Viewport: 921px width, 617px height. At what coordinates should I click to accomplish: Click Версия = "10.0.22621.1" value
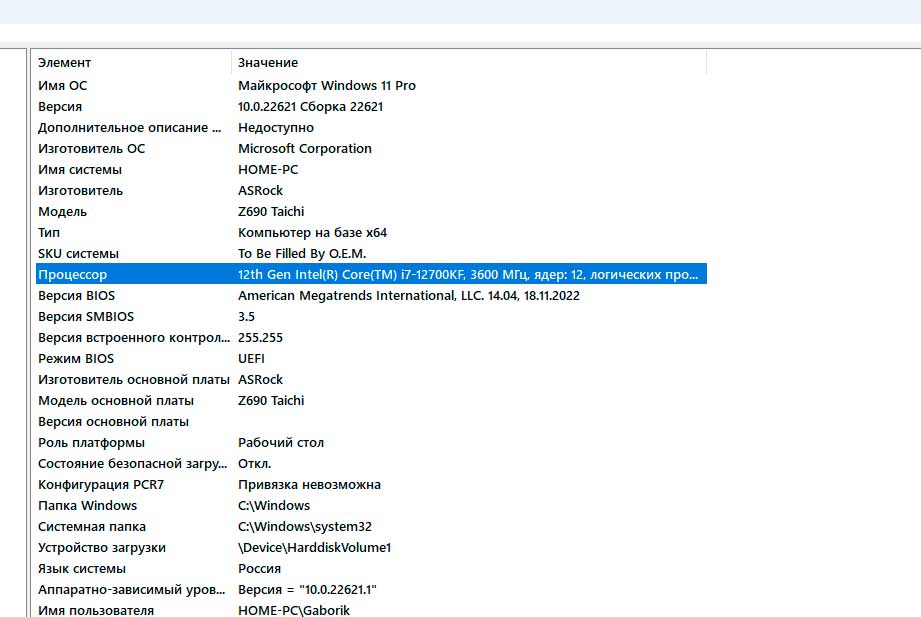click(307, 590)
